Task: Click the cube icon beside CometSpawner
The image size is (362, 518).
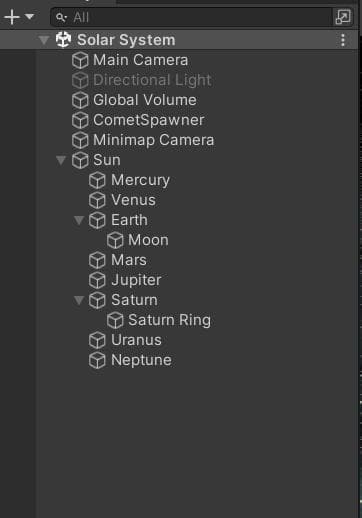Action: click(80, 120)
